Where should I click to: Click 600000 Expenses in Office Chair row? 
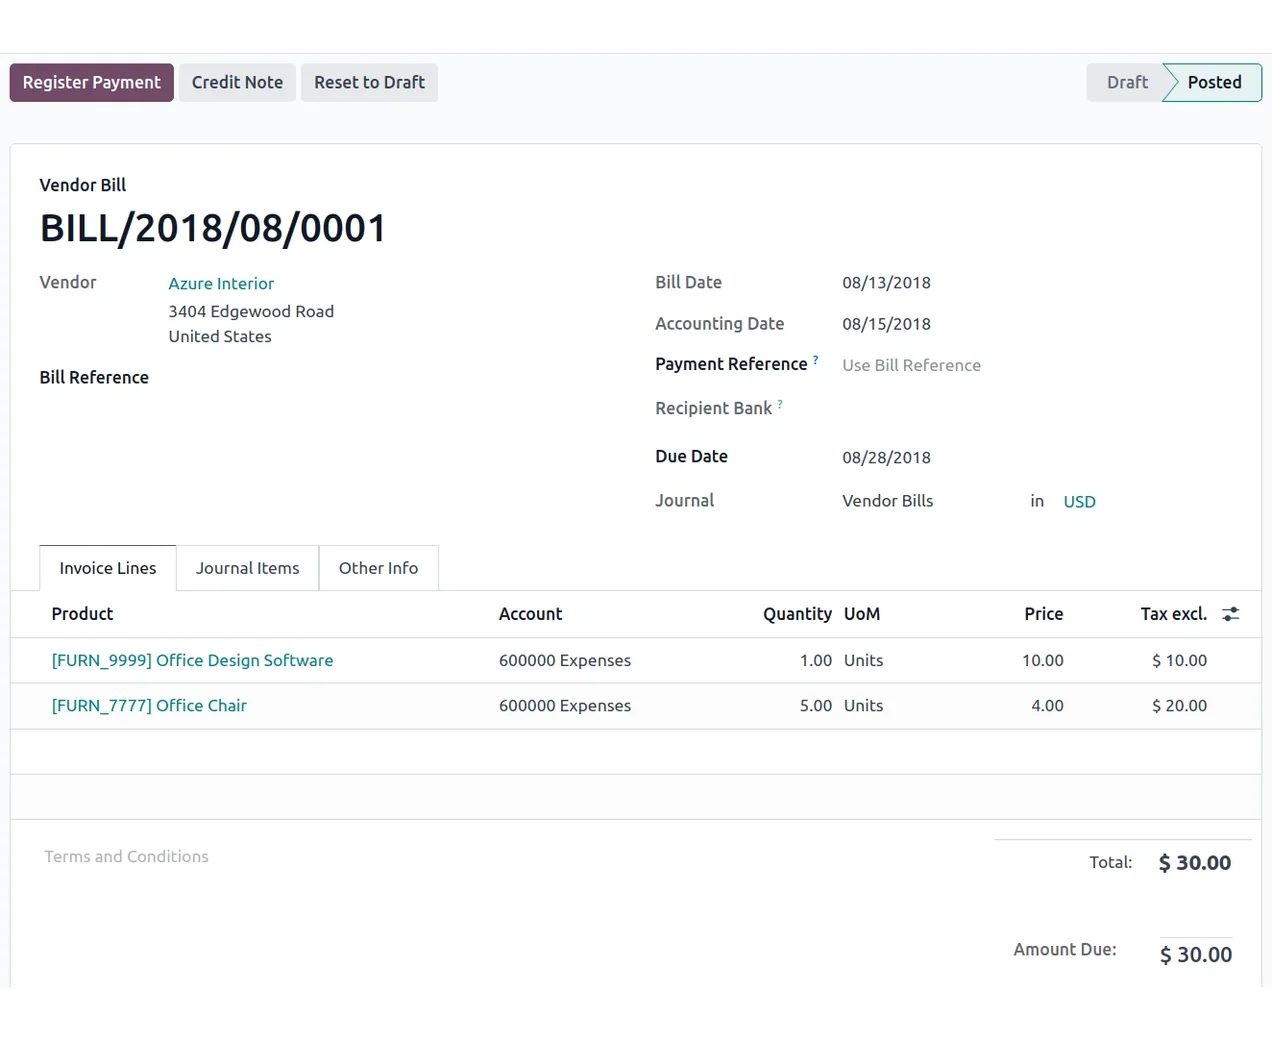click(565, 705)
